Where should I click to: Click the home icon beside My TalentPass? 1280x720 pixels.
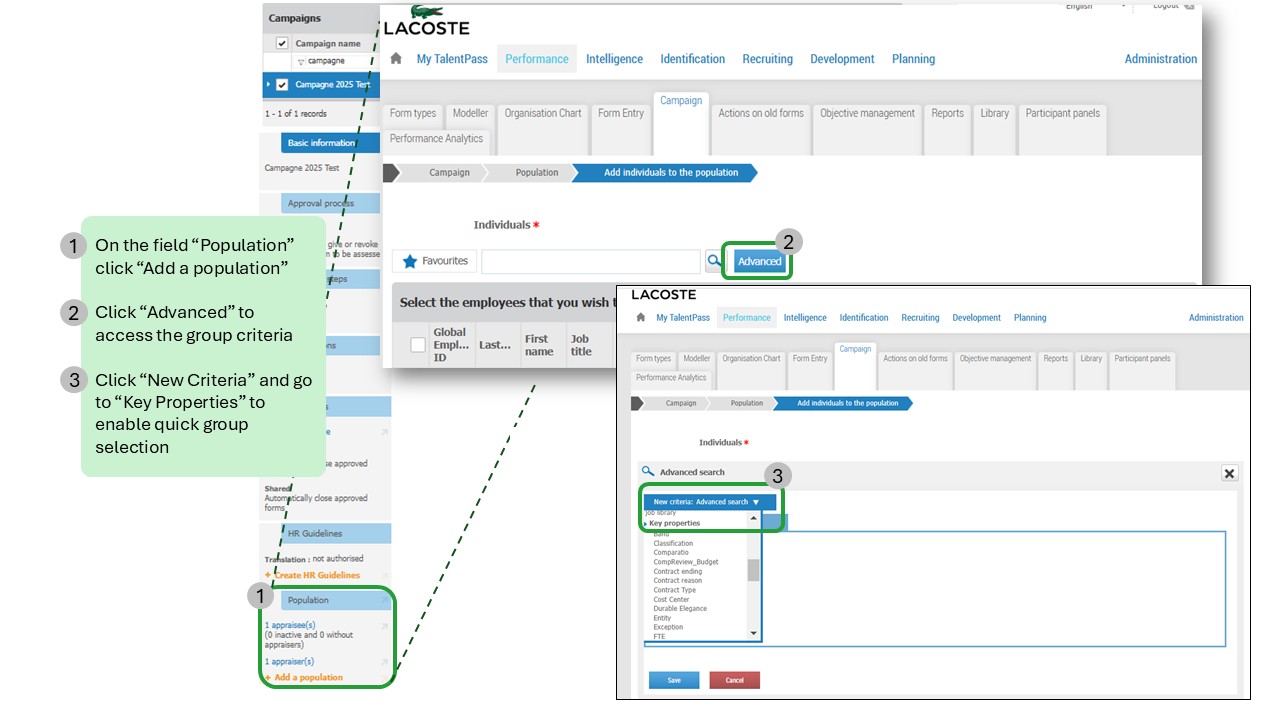tap(396, 59)
